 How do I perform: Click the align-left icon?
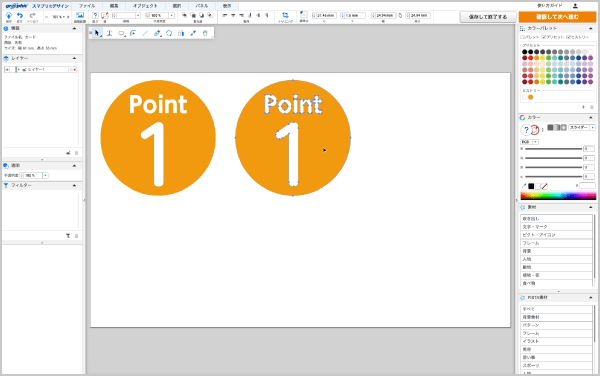tap(225, 15)
